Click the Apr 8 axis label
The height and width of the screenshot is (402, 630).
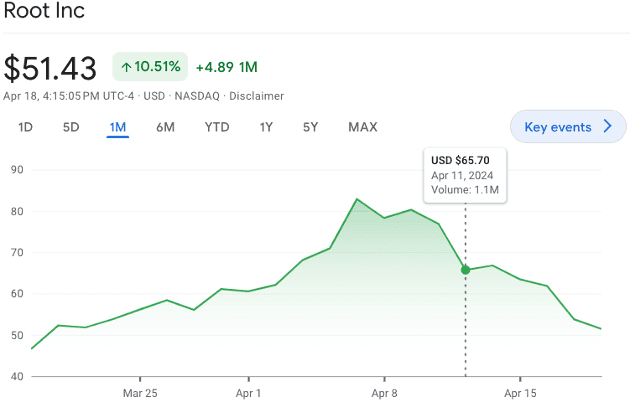[x=384, y=393]
